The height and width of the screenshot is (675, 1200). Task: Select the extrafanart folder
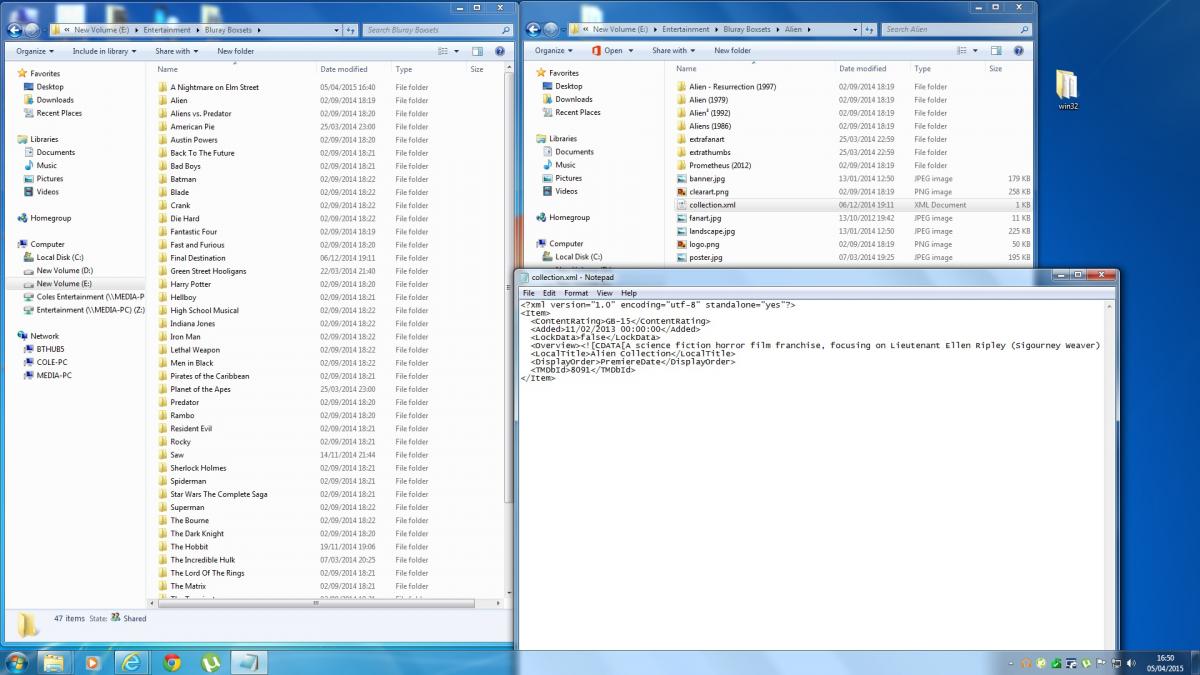click(708, 139)
